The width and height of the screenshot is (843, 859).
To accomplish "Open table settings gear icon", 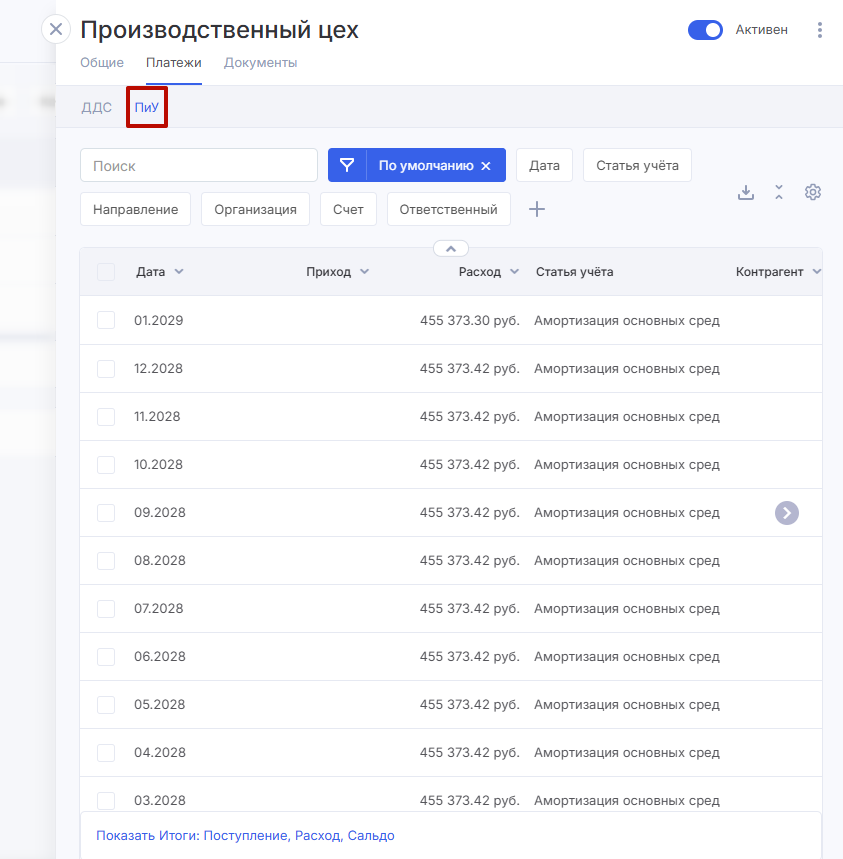I will [x=813, y=193].
